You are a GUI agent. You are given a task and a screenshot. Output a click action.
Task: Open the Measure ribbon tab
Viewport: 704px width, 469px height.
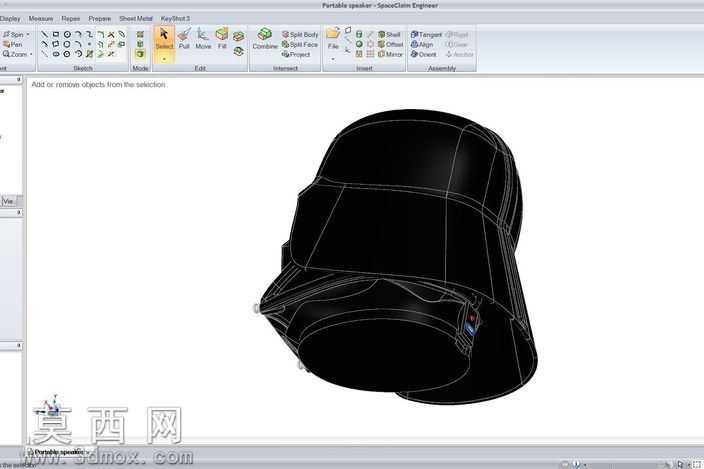point(41,18)
